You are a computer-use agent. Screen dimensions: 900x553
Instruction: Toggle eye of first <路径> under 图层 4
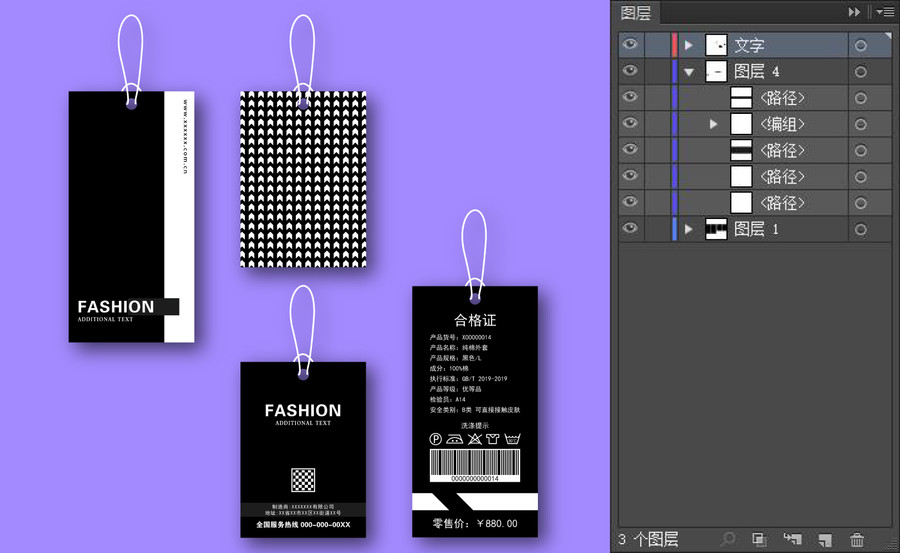(631, 96)
